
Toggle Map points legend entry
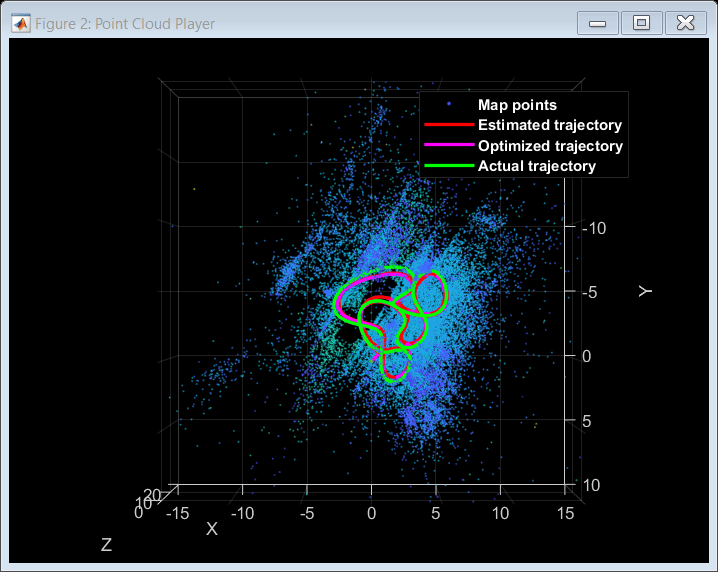517,105
